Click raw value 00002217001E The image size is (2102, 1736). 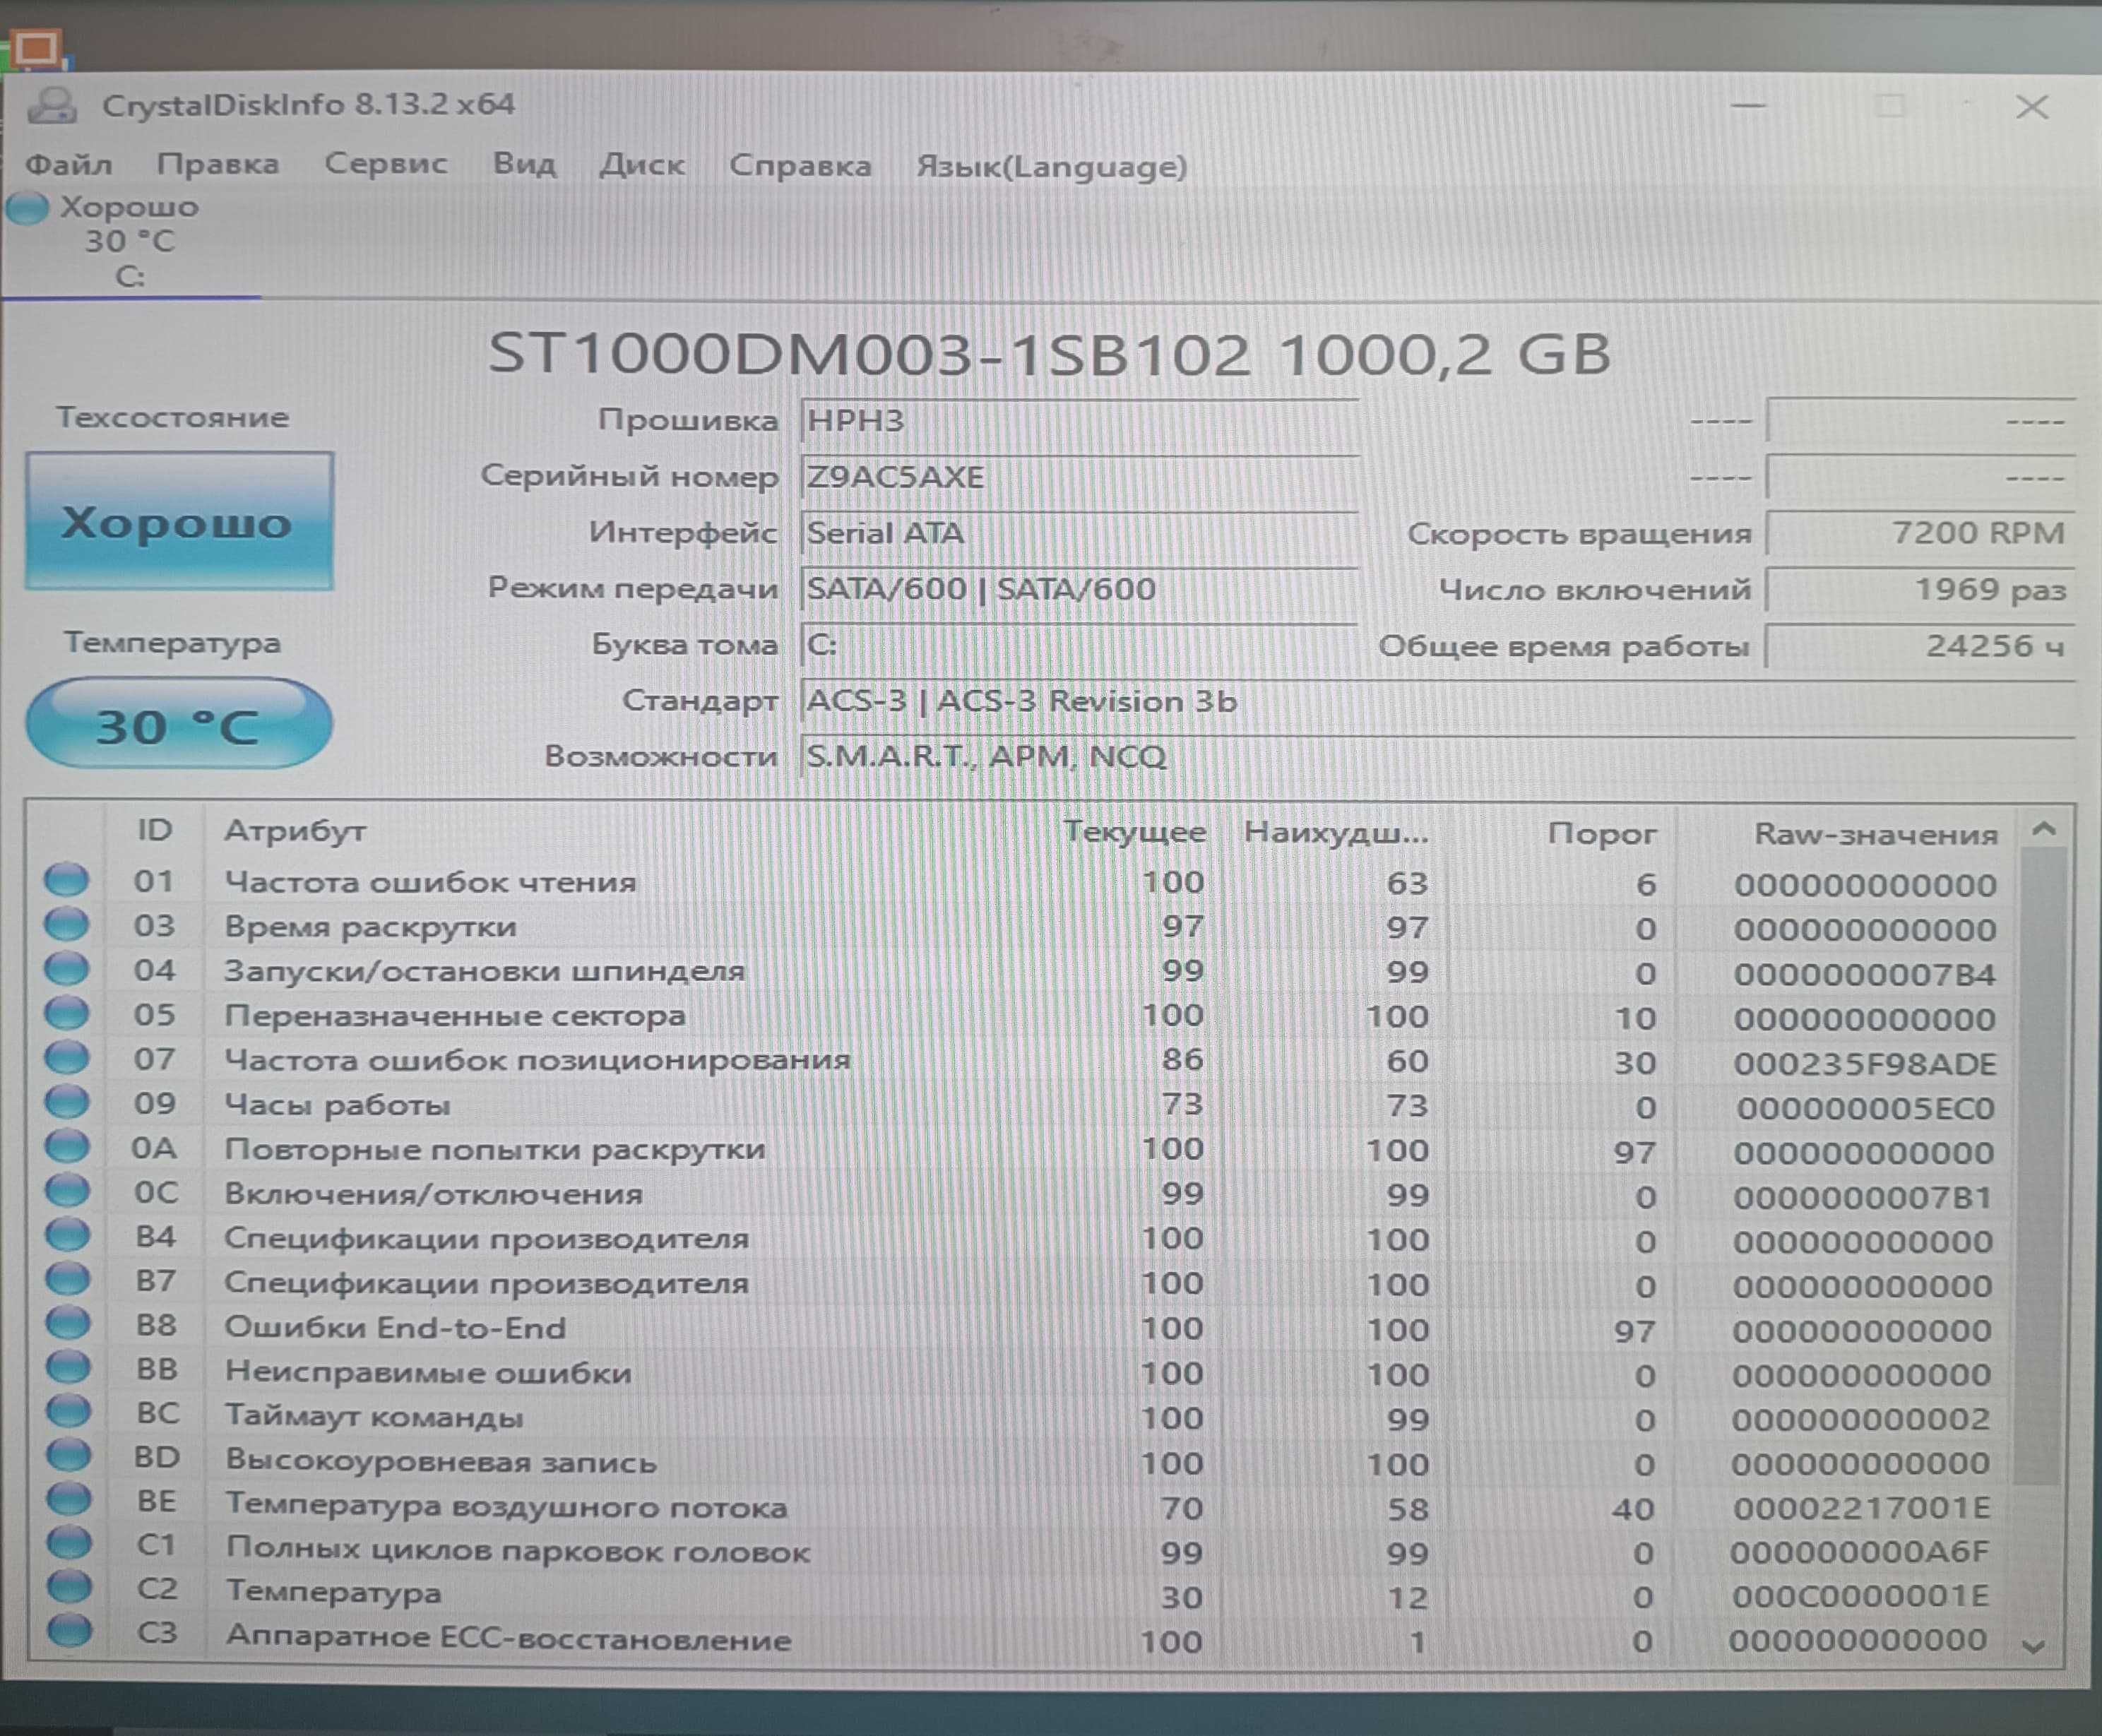(1862, 1509)
